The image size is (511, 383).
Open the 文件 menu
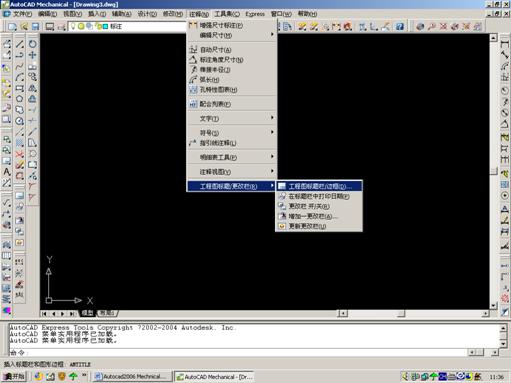pyautogui.click(x=22, y=14)
